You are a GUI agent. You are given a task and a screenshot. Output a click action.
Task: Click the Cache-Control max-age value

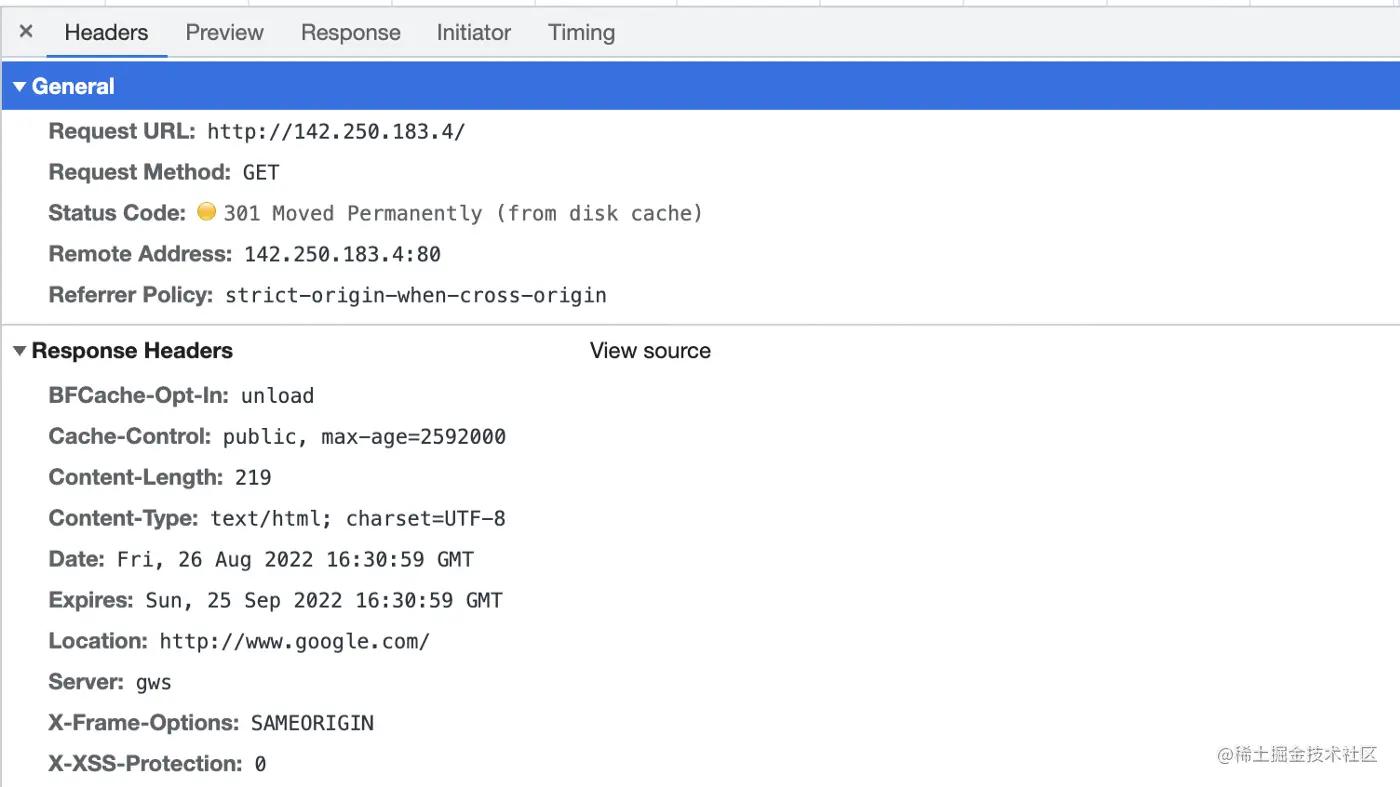413,437
